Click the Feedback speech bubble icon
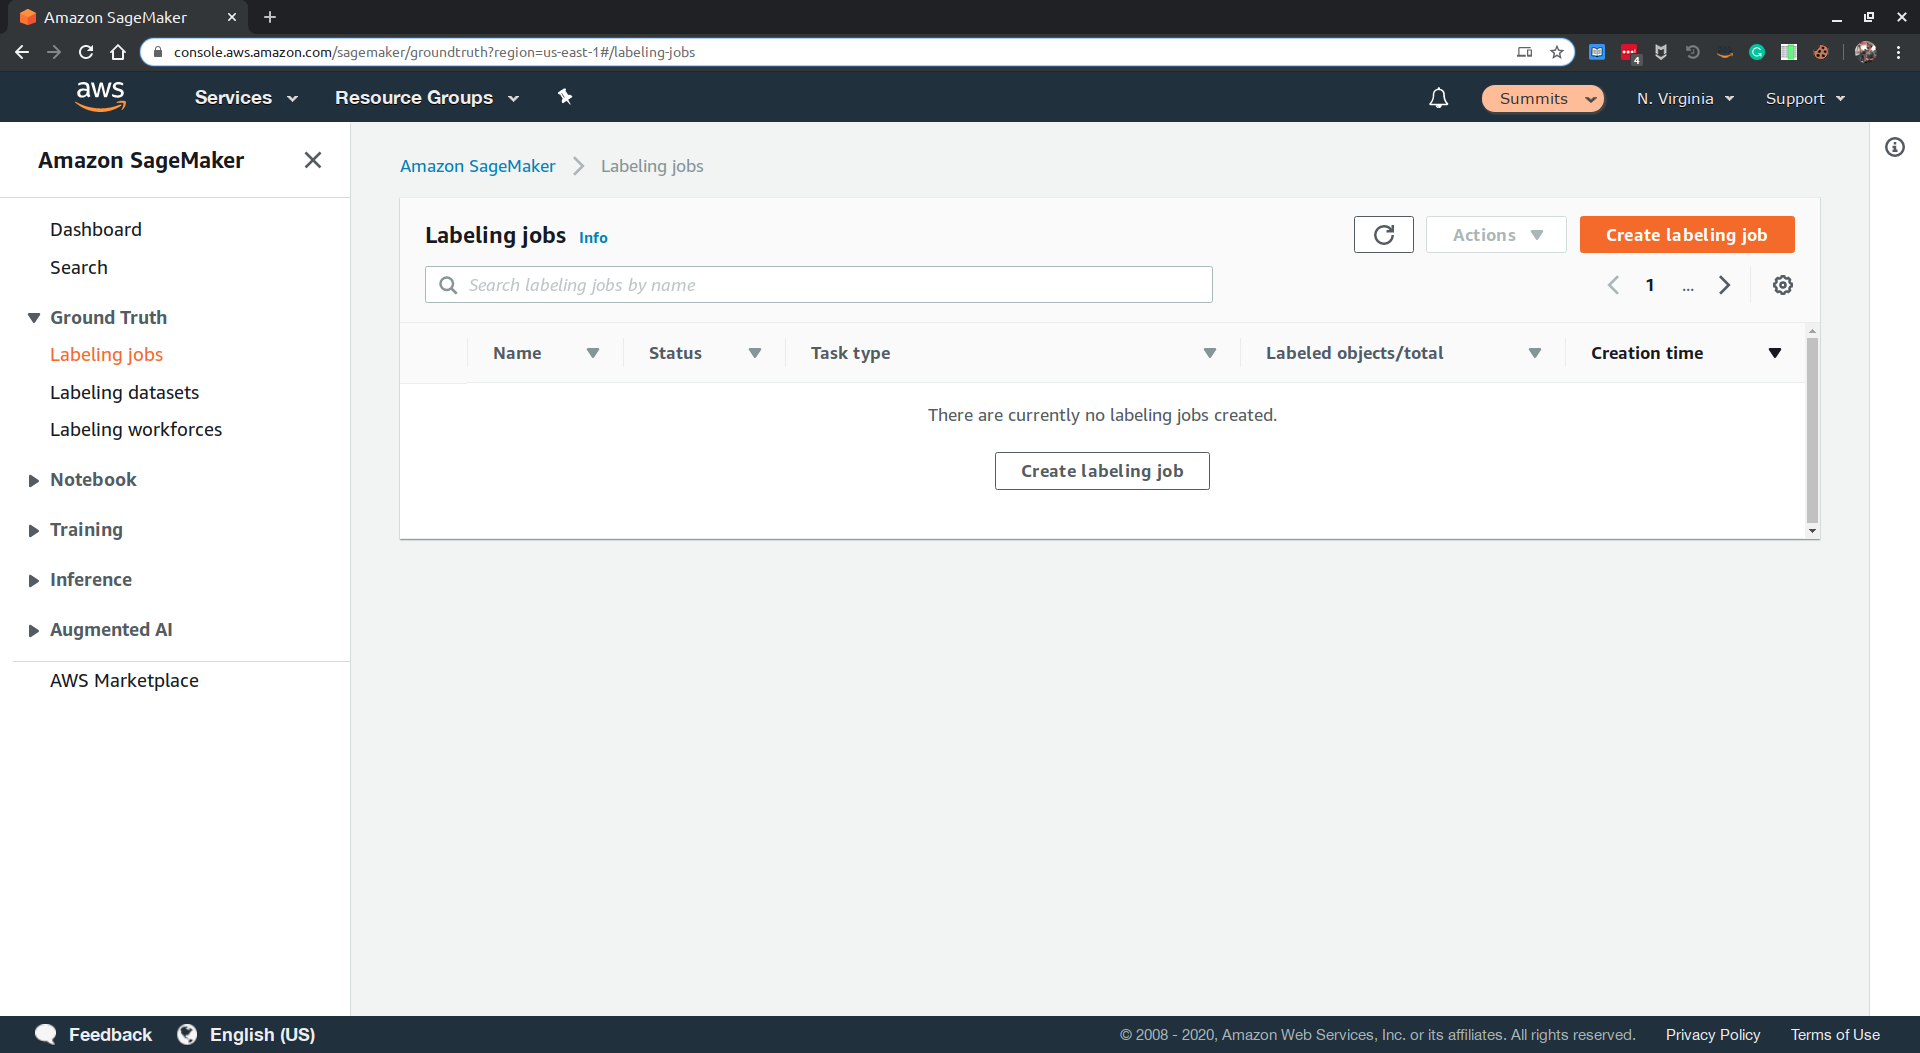The height and width of the screenshot is (1053, 1920). [45, 1034]
